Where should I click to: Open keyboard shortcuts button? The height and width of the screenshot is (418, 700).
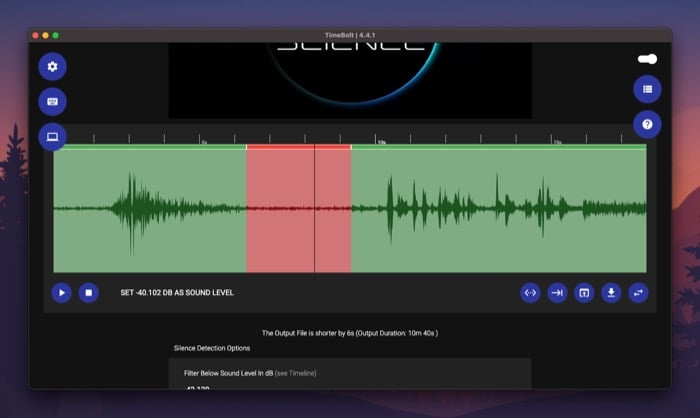coord(52,101)
